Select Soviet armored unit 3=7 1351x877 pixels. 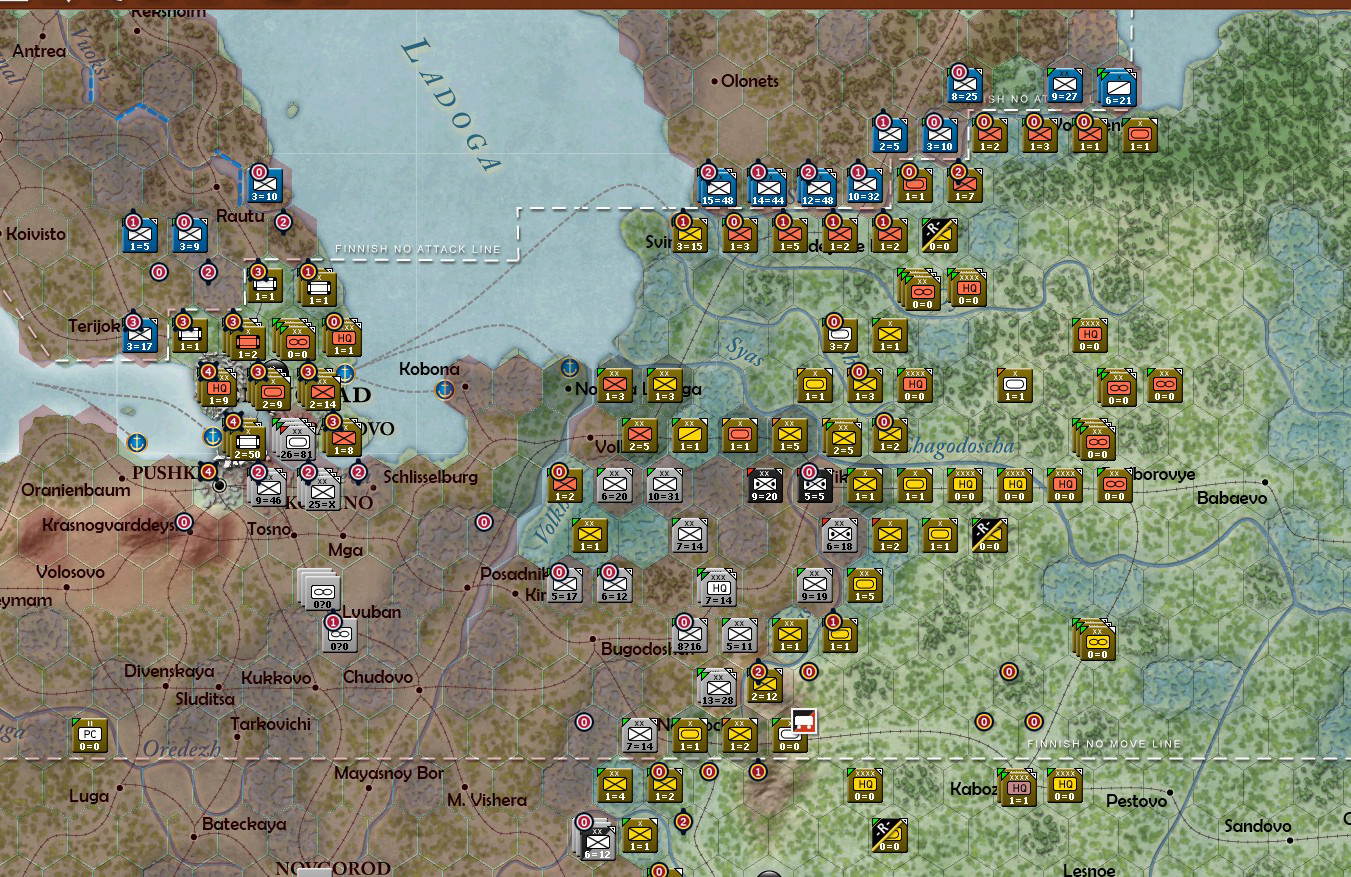pyautogui.click(x=840, y=335)
